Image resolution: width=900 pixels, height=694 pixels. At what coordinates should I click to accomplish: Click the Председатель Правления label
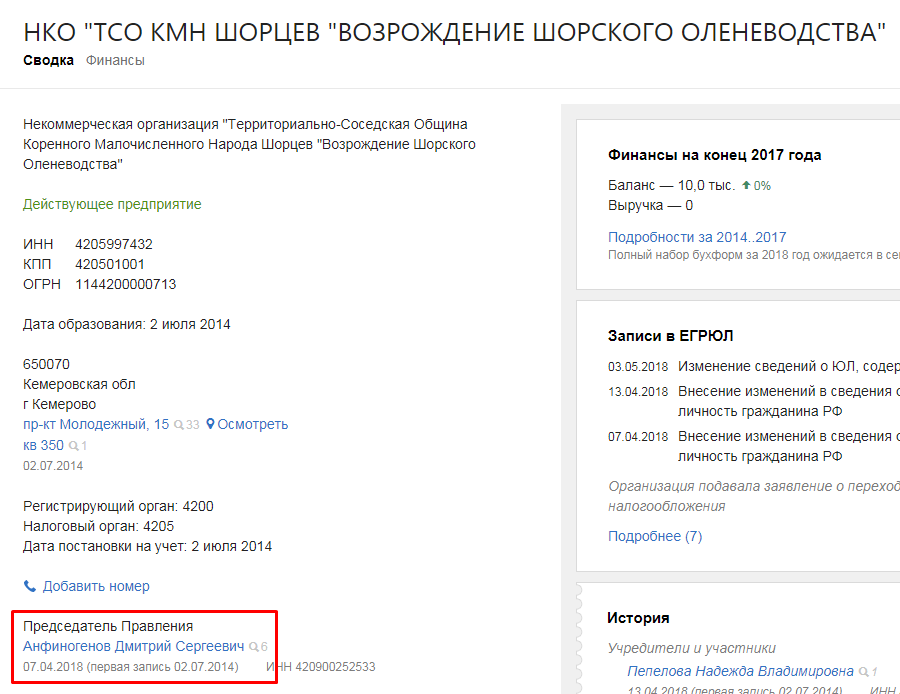(108, 626)
